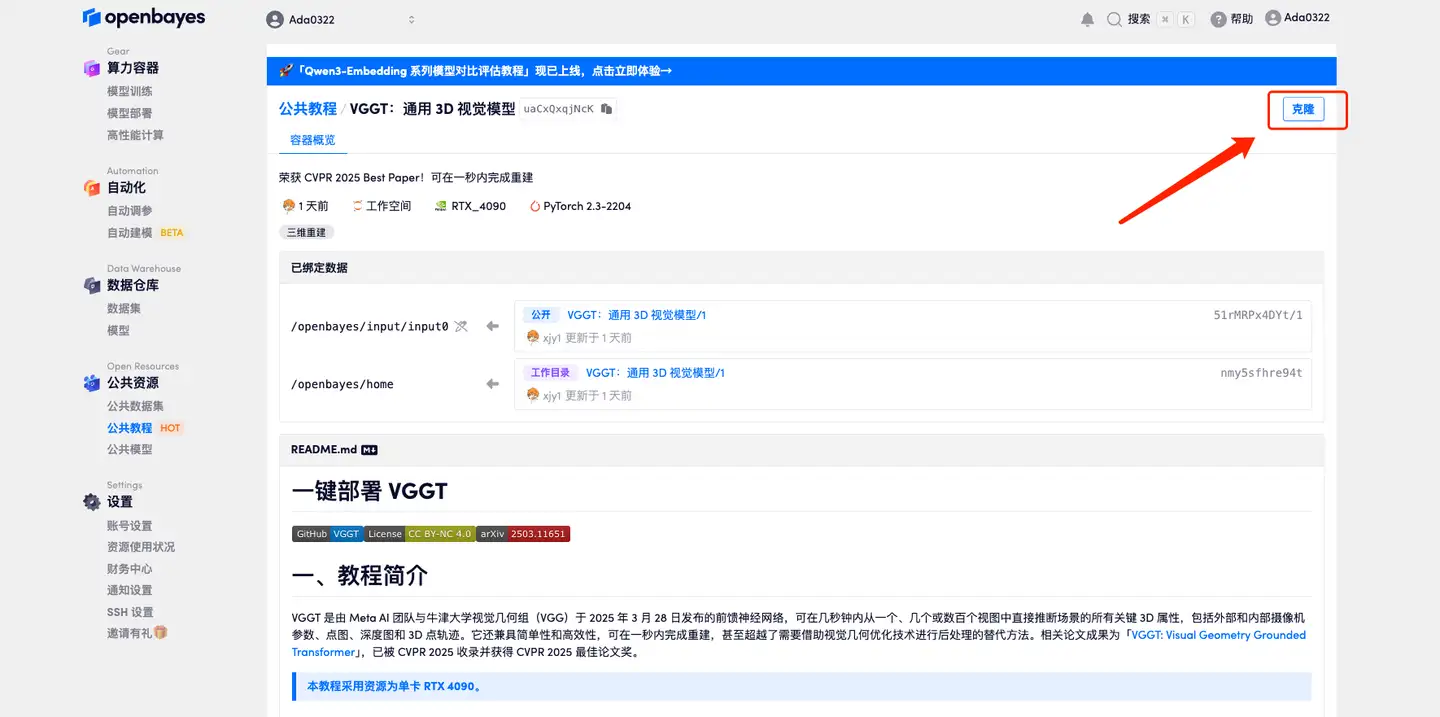Open 自动建模 BETA in the sidebar
This screenshot has width=1440, height=717.
[146, 233]
